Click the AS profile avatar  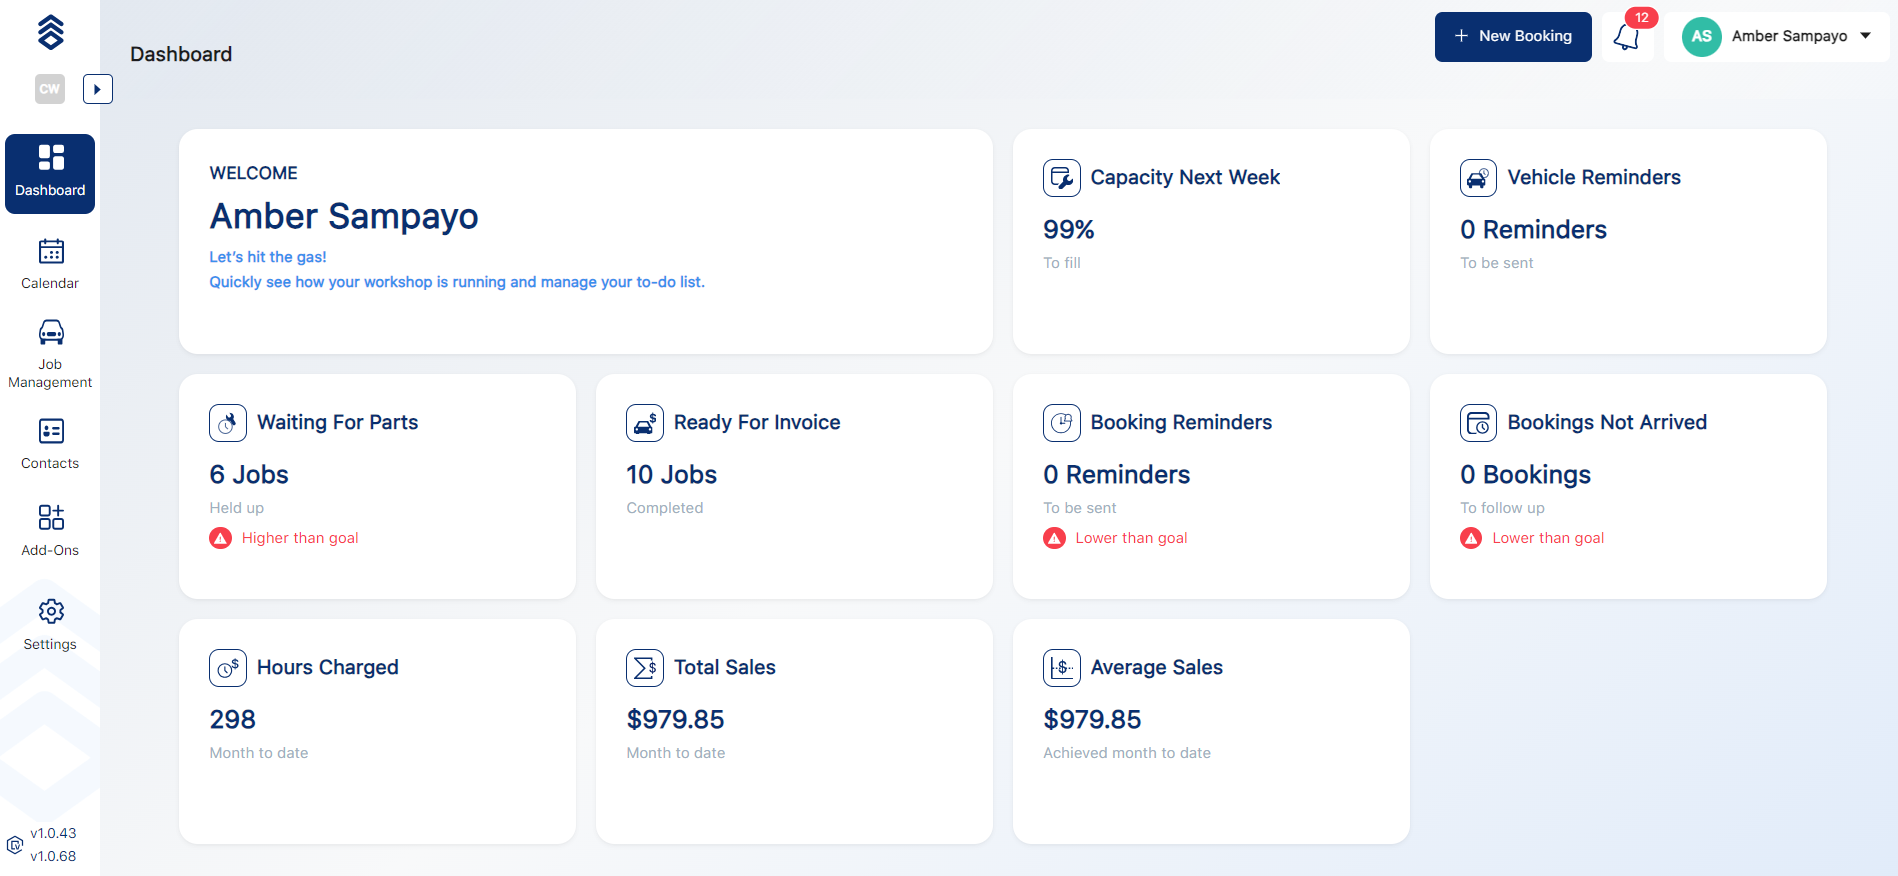[1701, 37]
